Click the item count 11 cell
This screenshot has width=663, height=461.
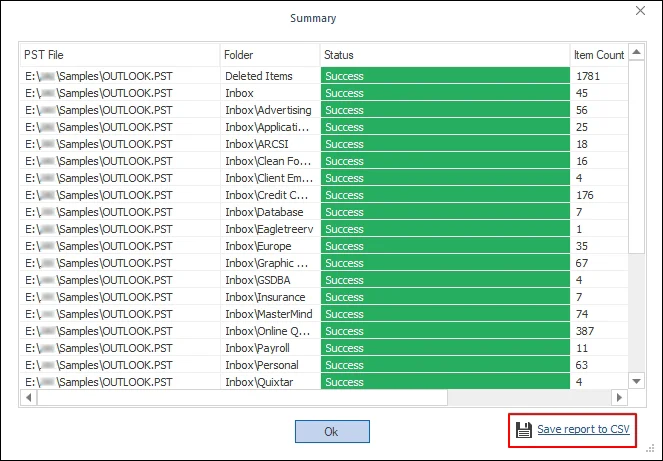[x=599, y=348]
